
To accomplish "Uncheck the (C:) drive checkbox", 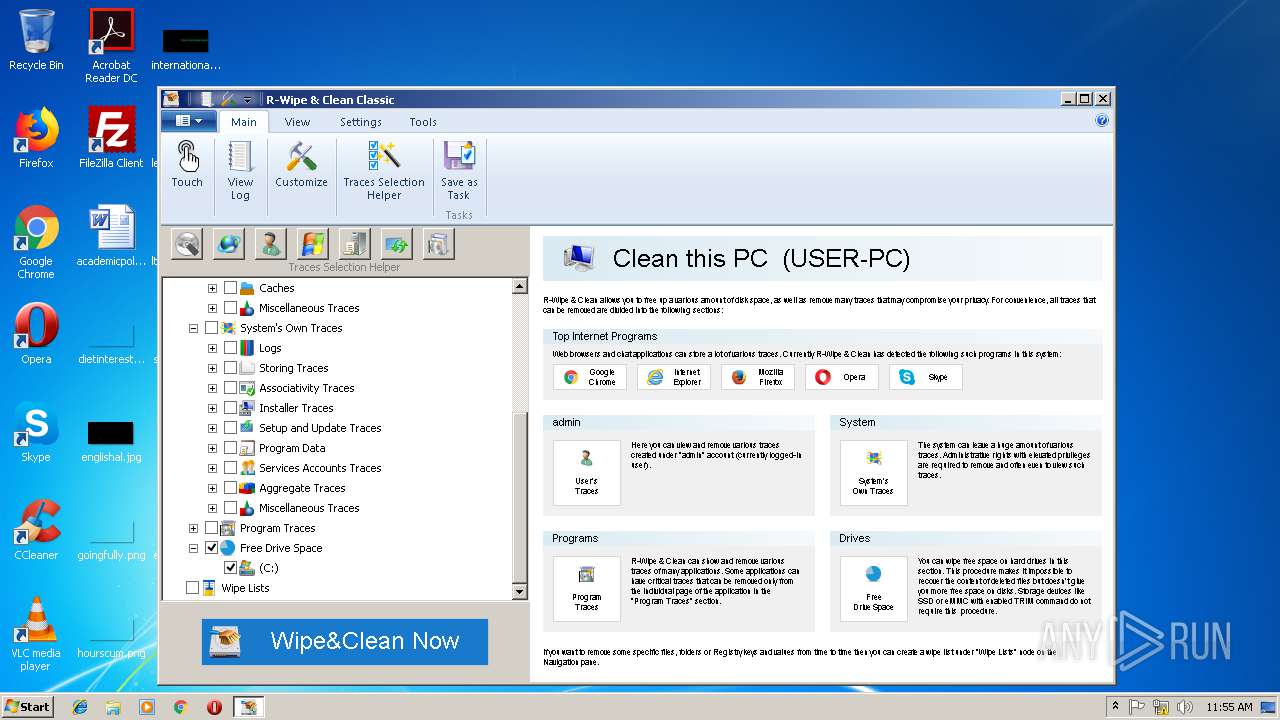I will [230, 568].
